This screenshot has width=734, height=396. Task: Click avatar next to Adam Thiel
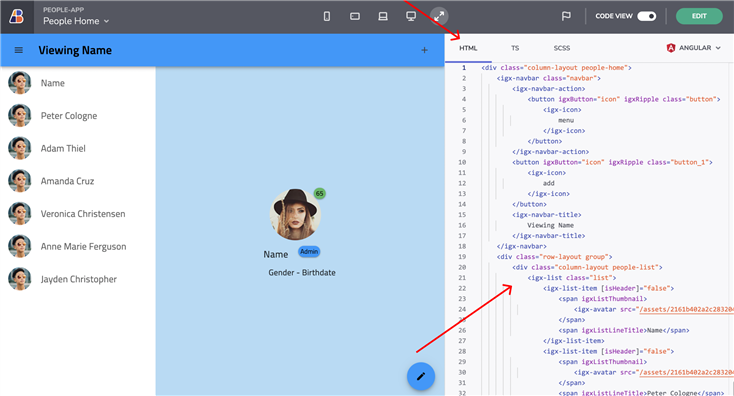[x=20, y=148]
